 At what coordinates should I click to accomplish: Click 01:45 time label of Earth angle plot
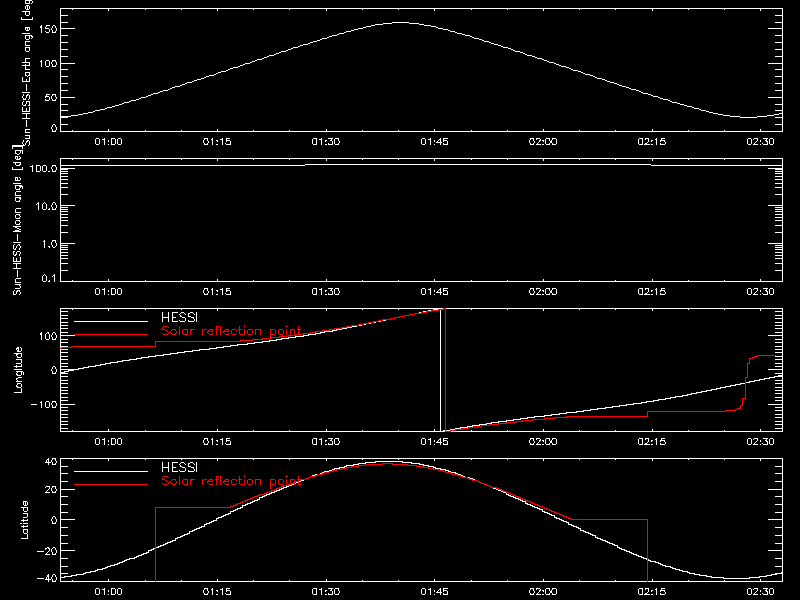coord(434,142)
